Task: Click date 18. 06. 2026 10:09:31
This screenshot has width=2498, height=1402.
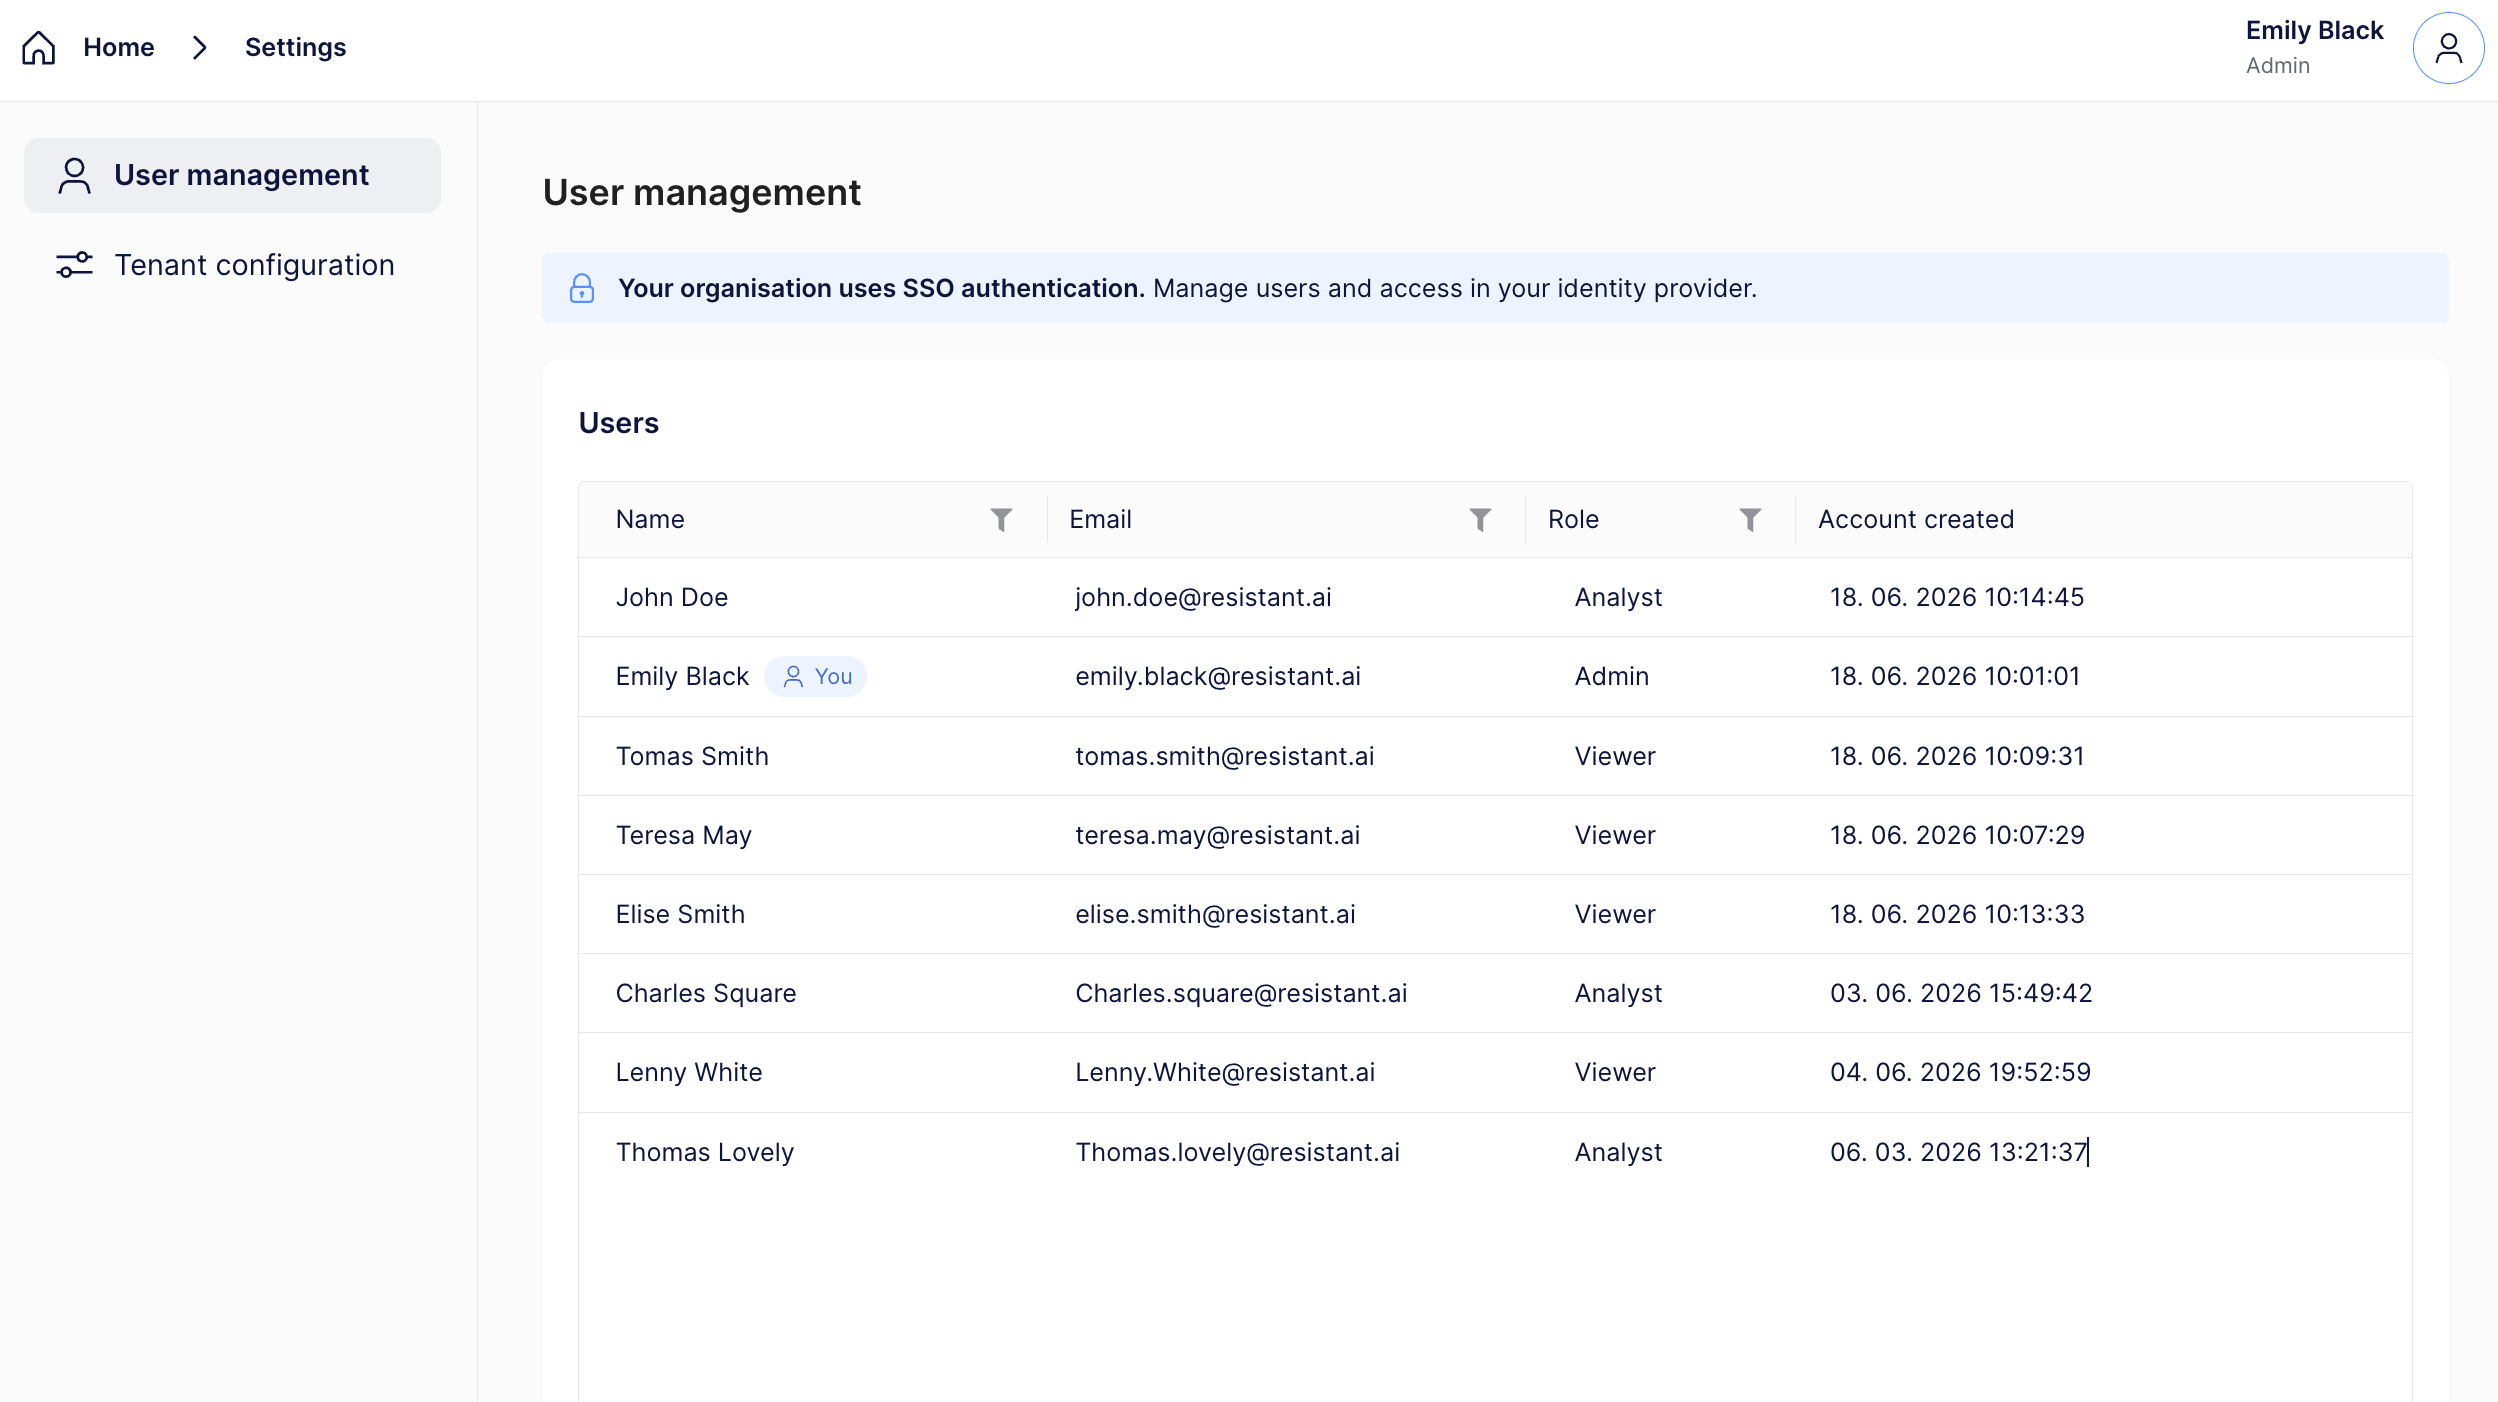Action: click(1957, 757)
